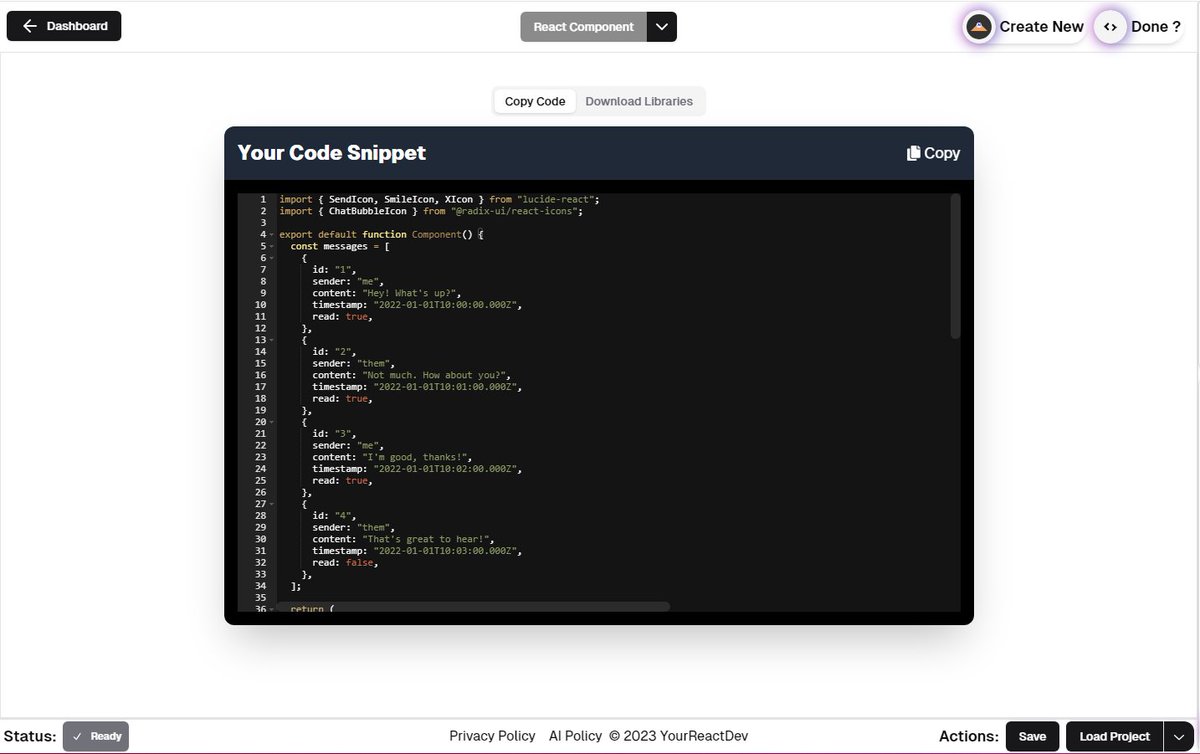
Task: Click the Load Project button
Action: click(x=1114, y=736)
